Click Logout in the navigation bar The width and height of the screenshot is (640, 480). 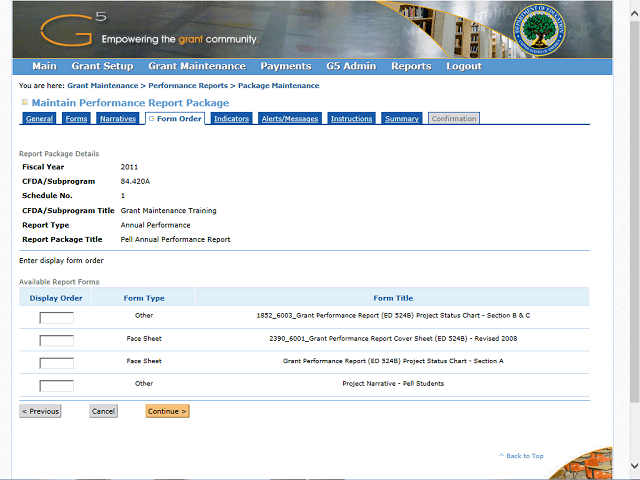tap(463, 66)
